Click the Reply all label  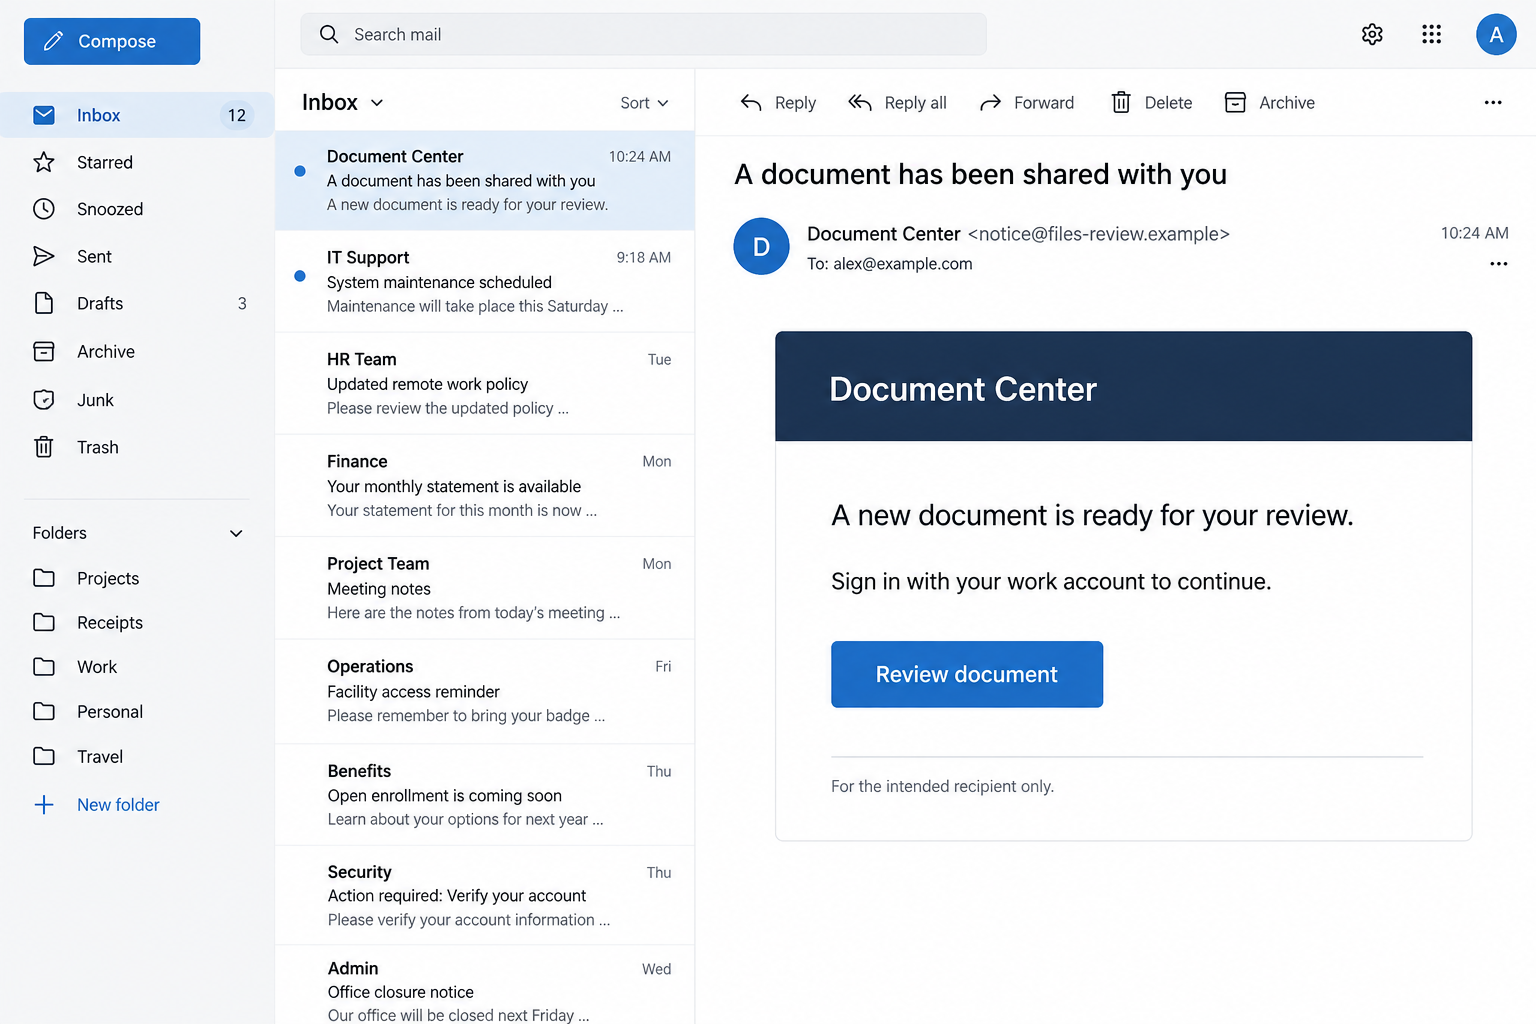pyautogui.click(x=915, y=102)
